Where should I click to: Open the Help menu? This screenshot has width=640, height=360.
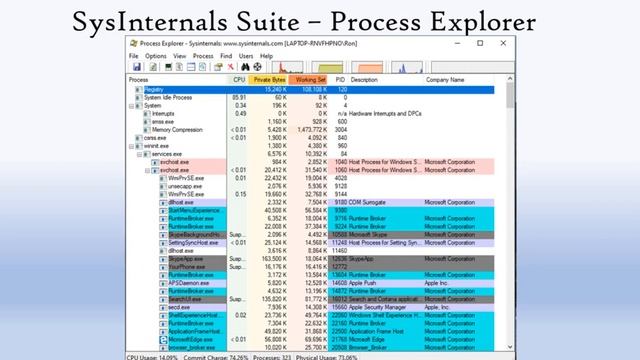(x=266, y=56)
